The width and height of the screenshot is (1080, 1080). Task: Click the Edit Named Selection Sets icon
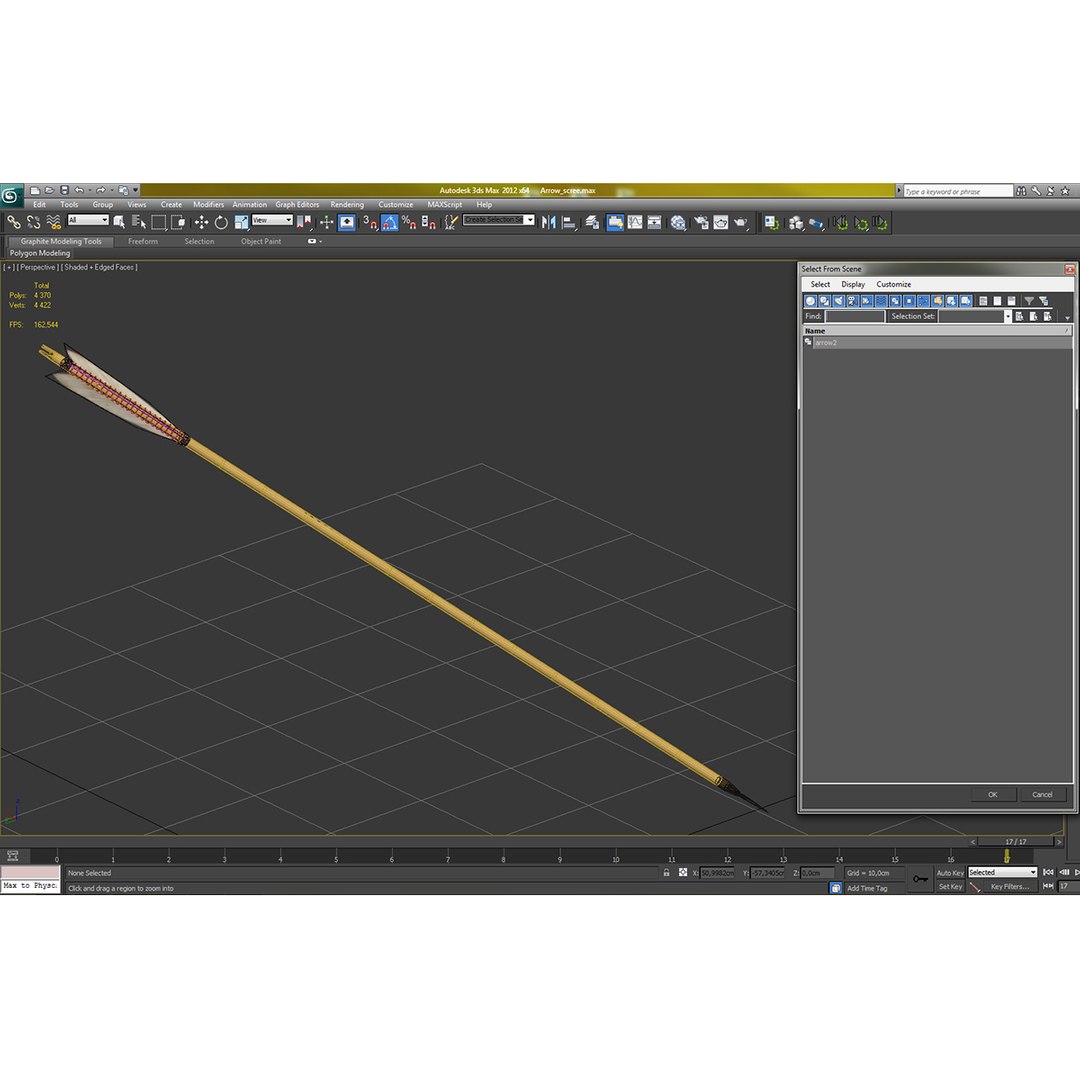450,222
